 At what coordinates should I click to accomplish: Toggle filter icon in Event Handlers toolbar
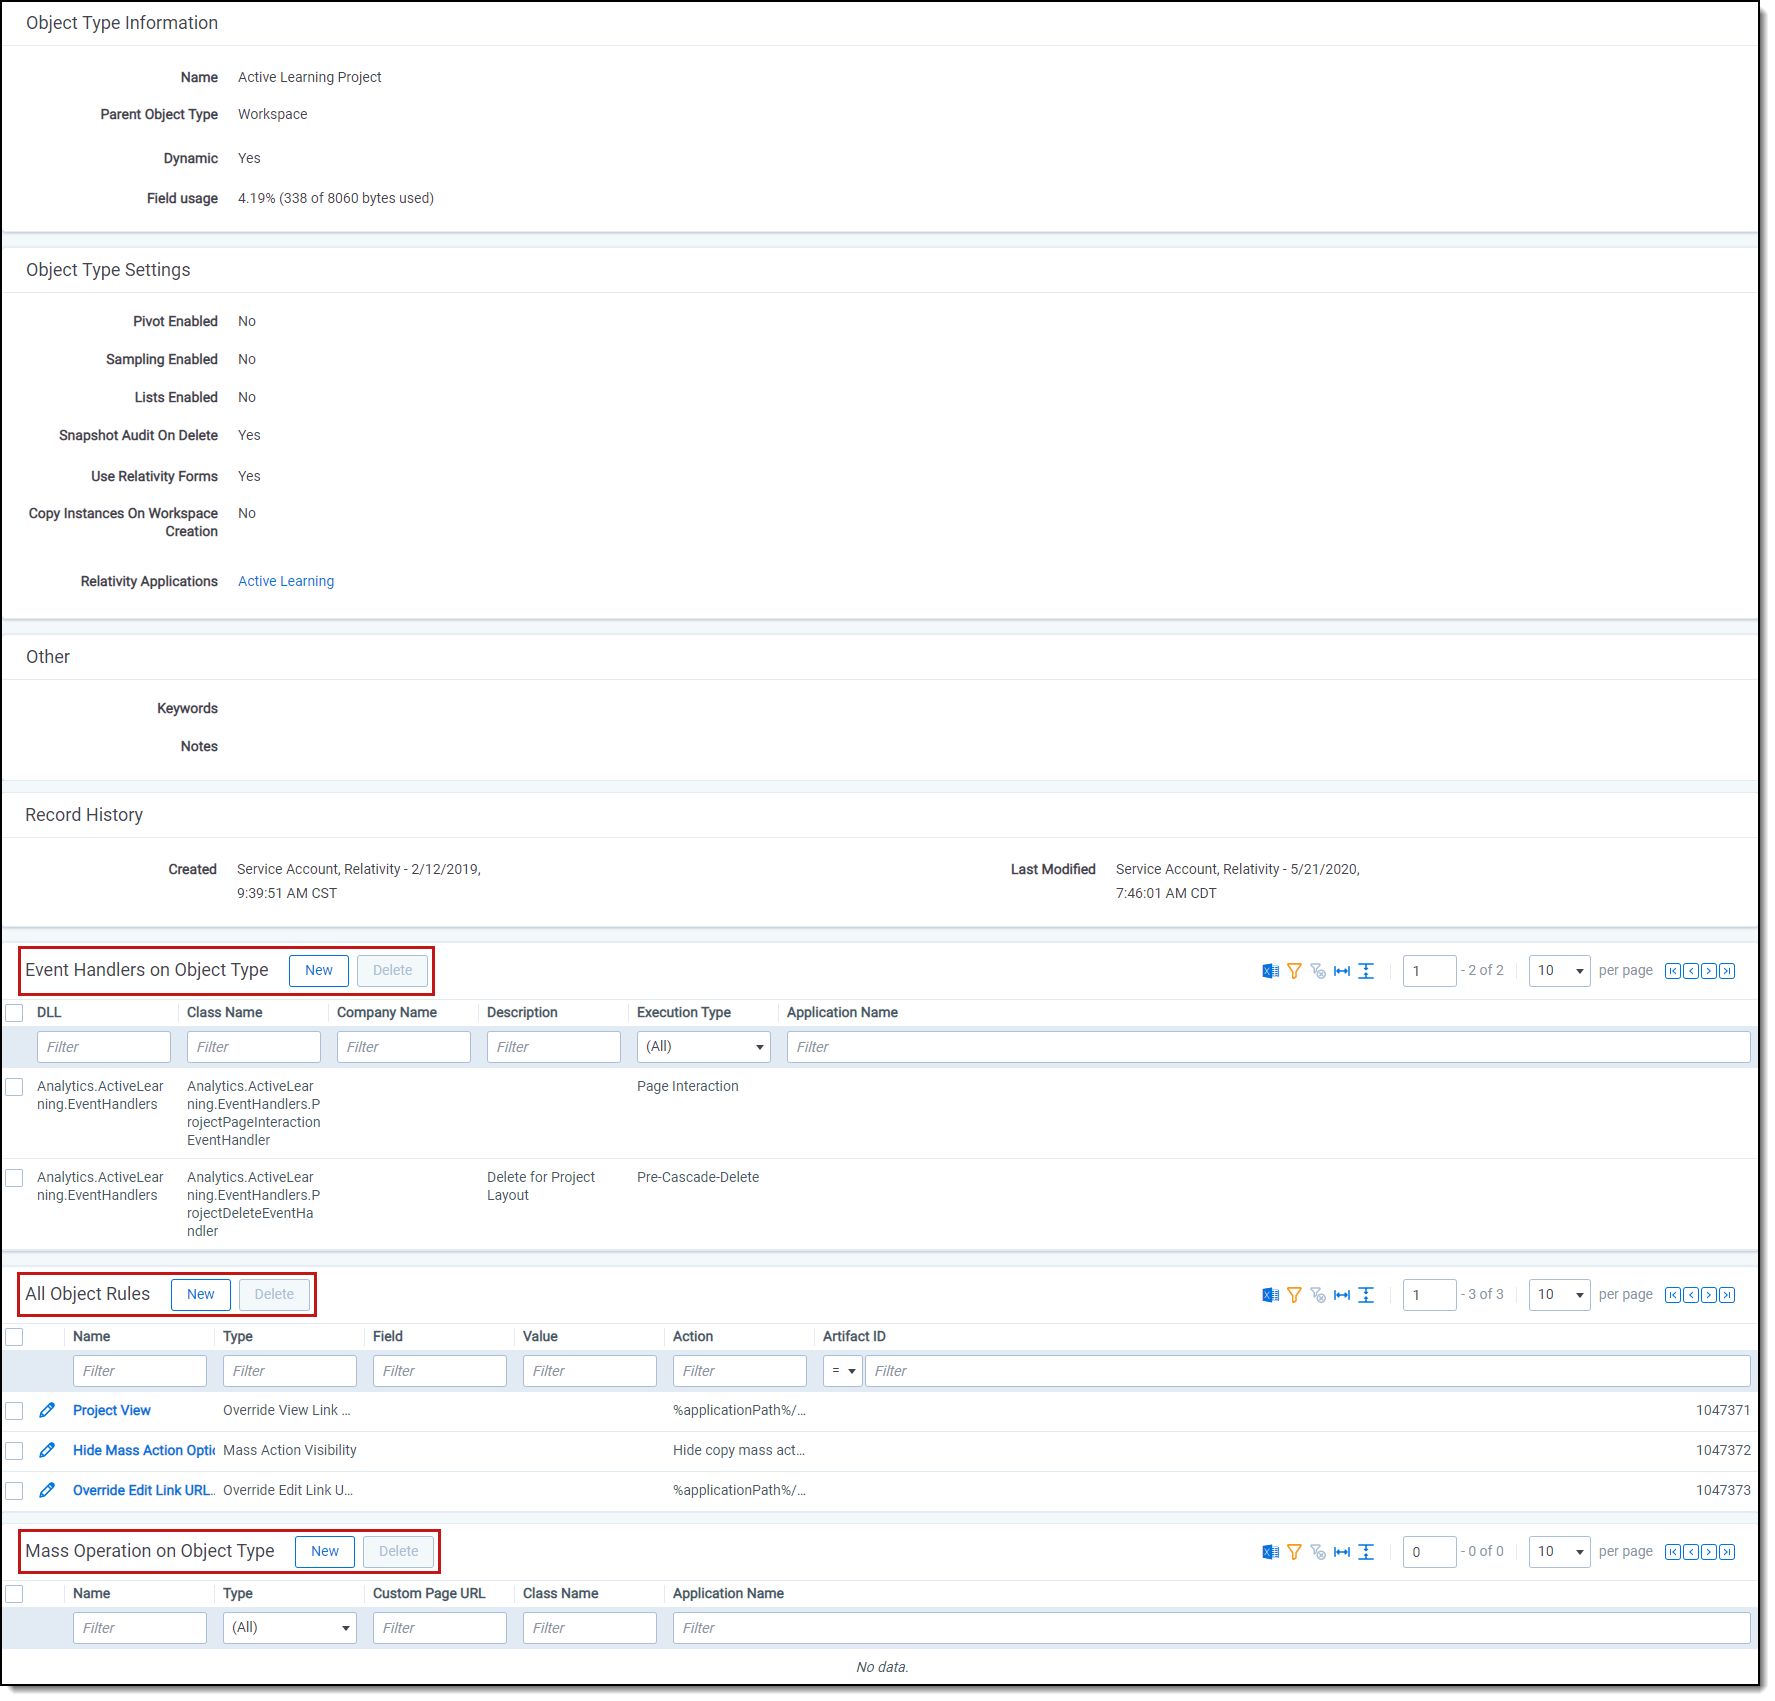tap(1294, 971)
